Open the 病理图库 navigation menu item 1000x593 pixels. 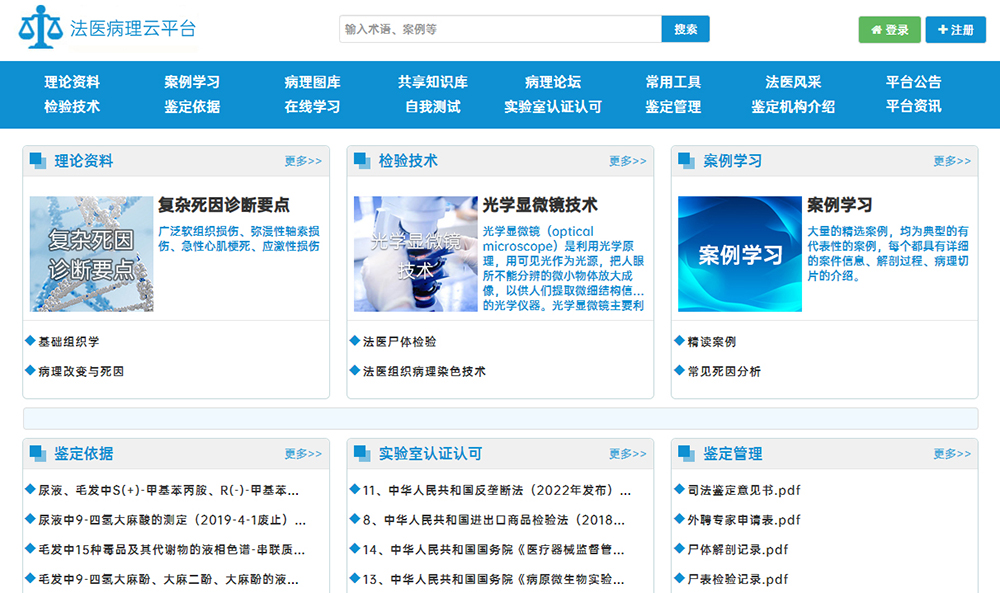tap(312, 82)
